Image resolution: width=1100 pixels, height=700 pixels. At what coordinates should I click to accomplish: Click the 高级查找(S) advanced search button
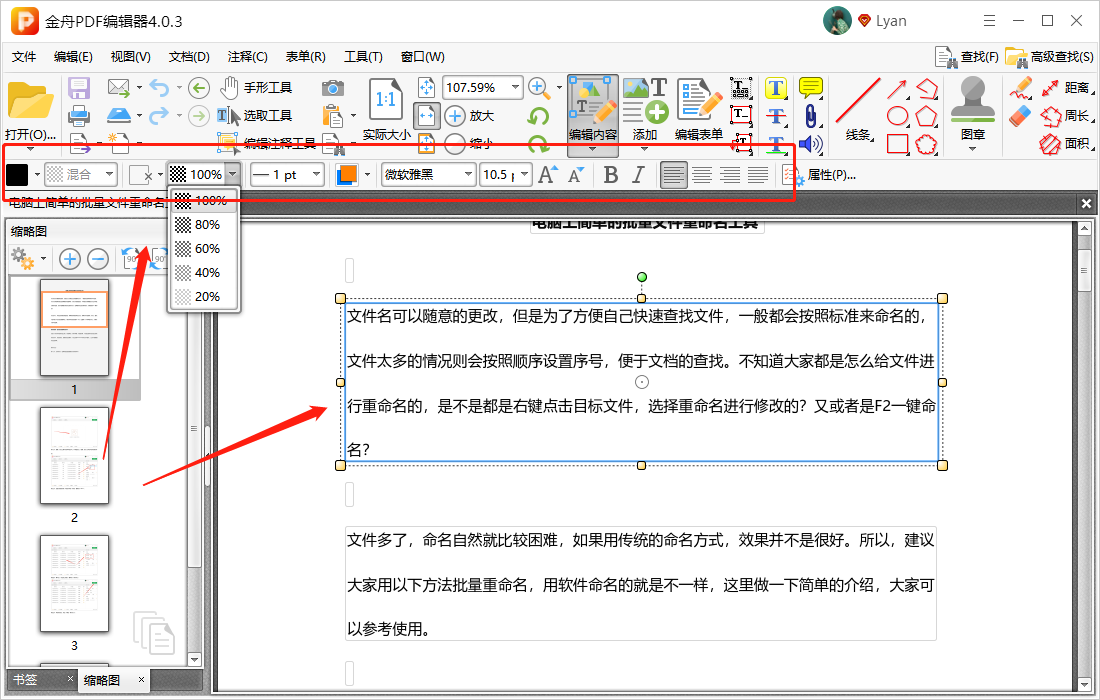pos(1049,56)
